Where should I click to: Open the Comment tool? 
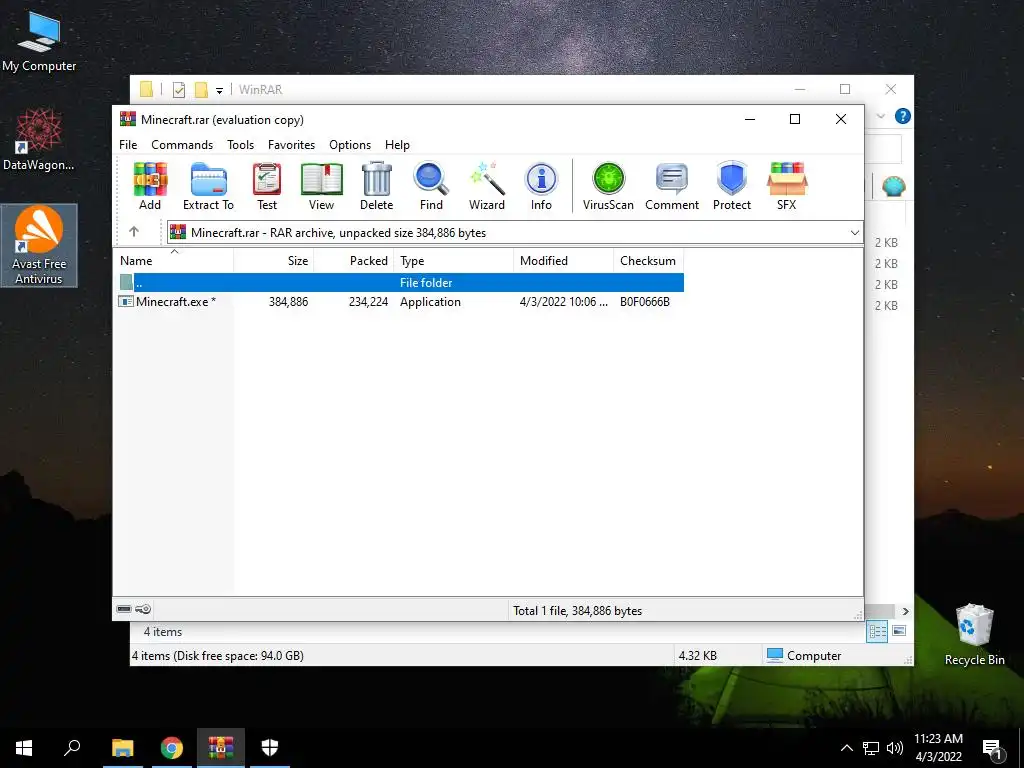(x=672, y=186)
